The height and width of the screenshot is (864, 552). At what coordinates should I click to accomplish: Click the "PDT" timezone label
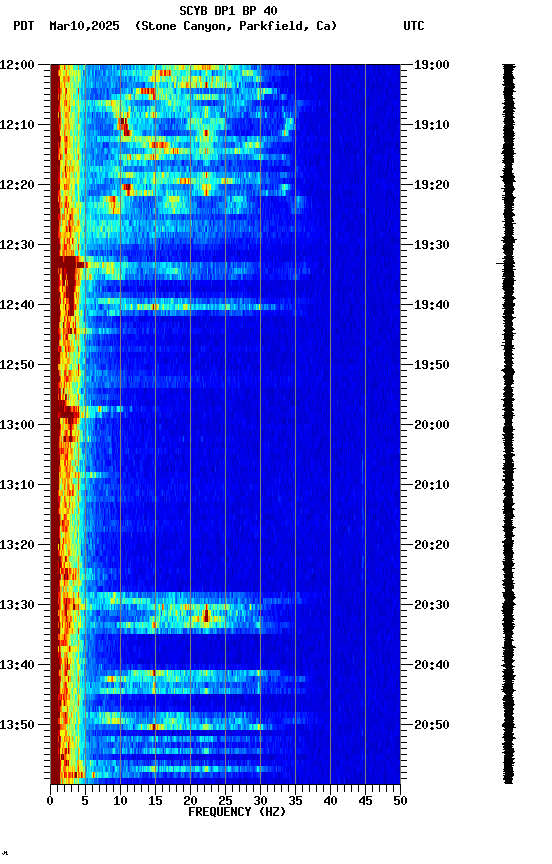(24, 26)
